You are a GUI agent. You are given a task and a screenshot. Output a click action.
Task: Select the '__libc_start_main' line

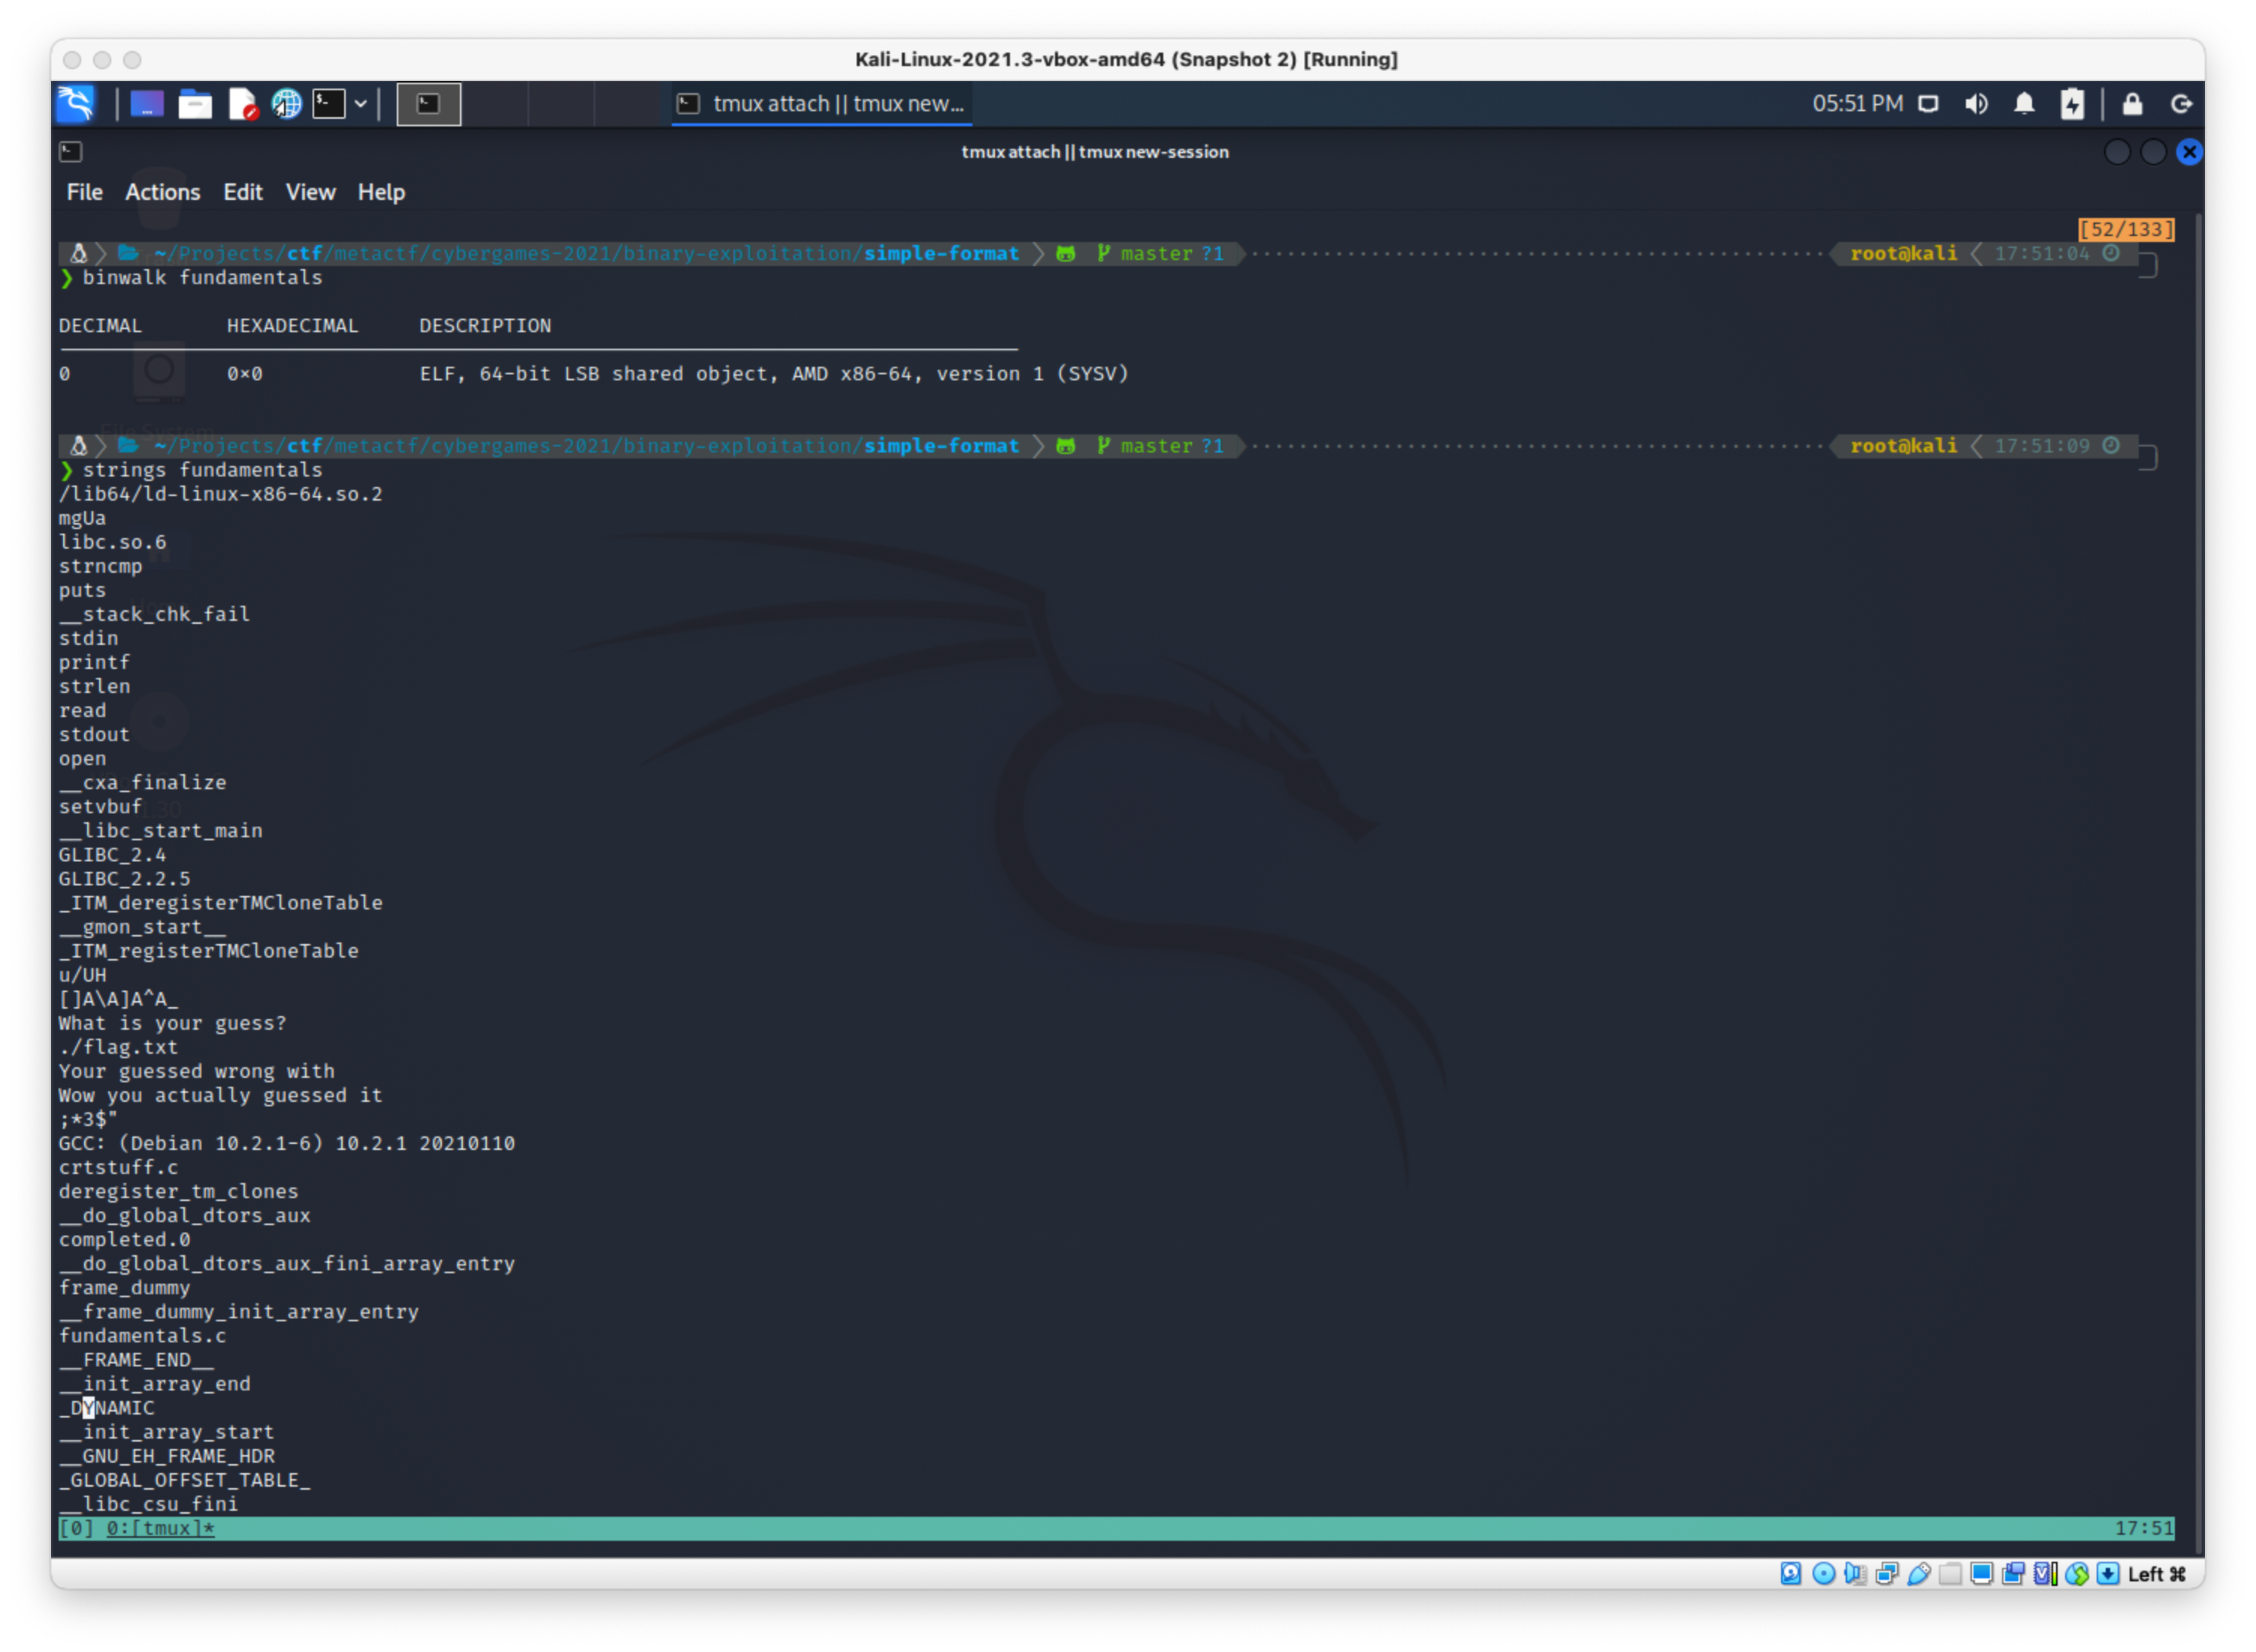pyautogui.click(x=161, y=831)
